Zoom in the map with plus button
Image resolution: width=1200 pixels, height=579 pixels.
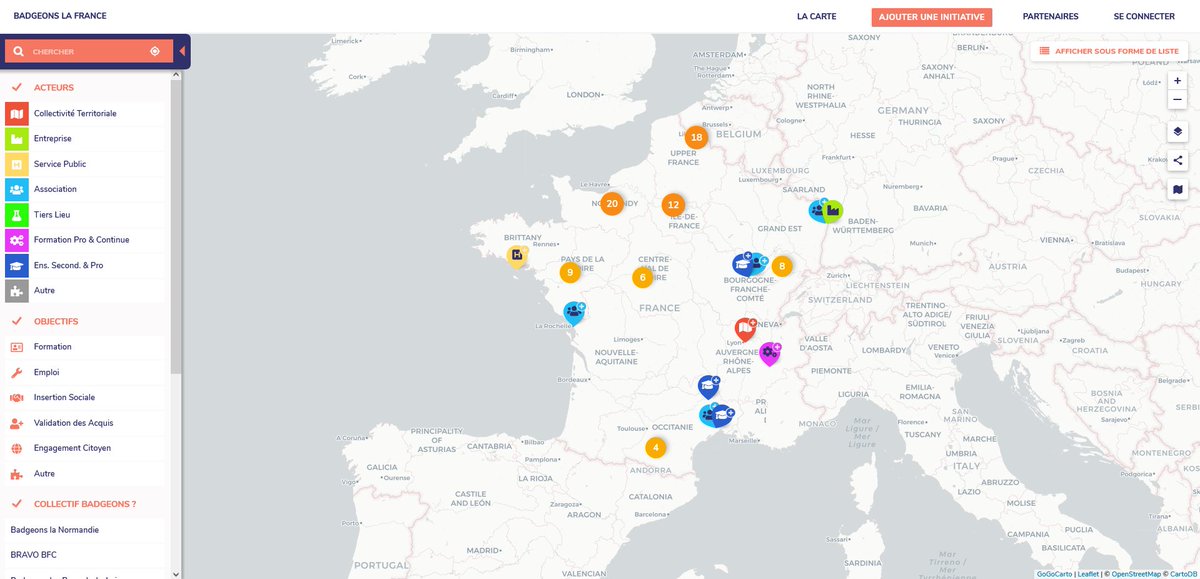(x=1177, y=81)
